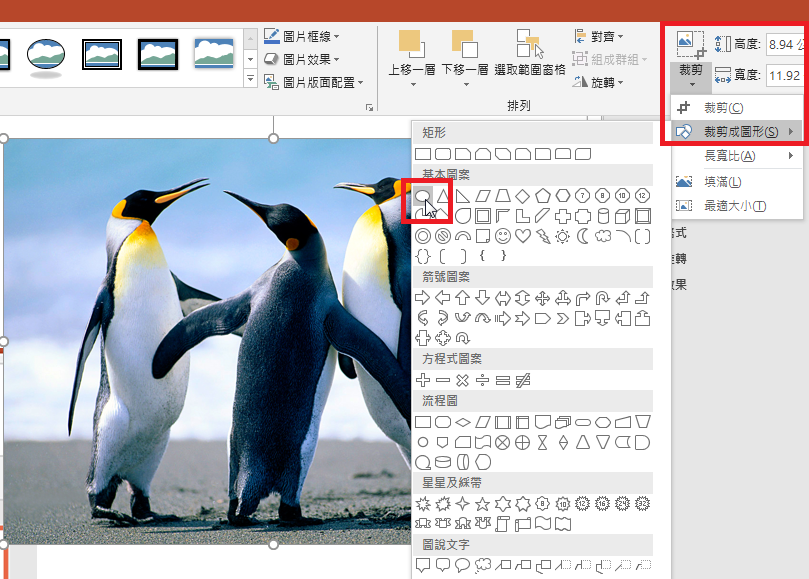Open 裁剪成圖形(S) submenu
809x579 pixels.
[x=737, y=132]
